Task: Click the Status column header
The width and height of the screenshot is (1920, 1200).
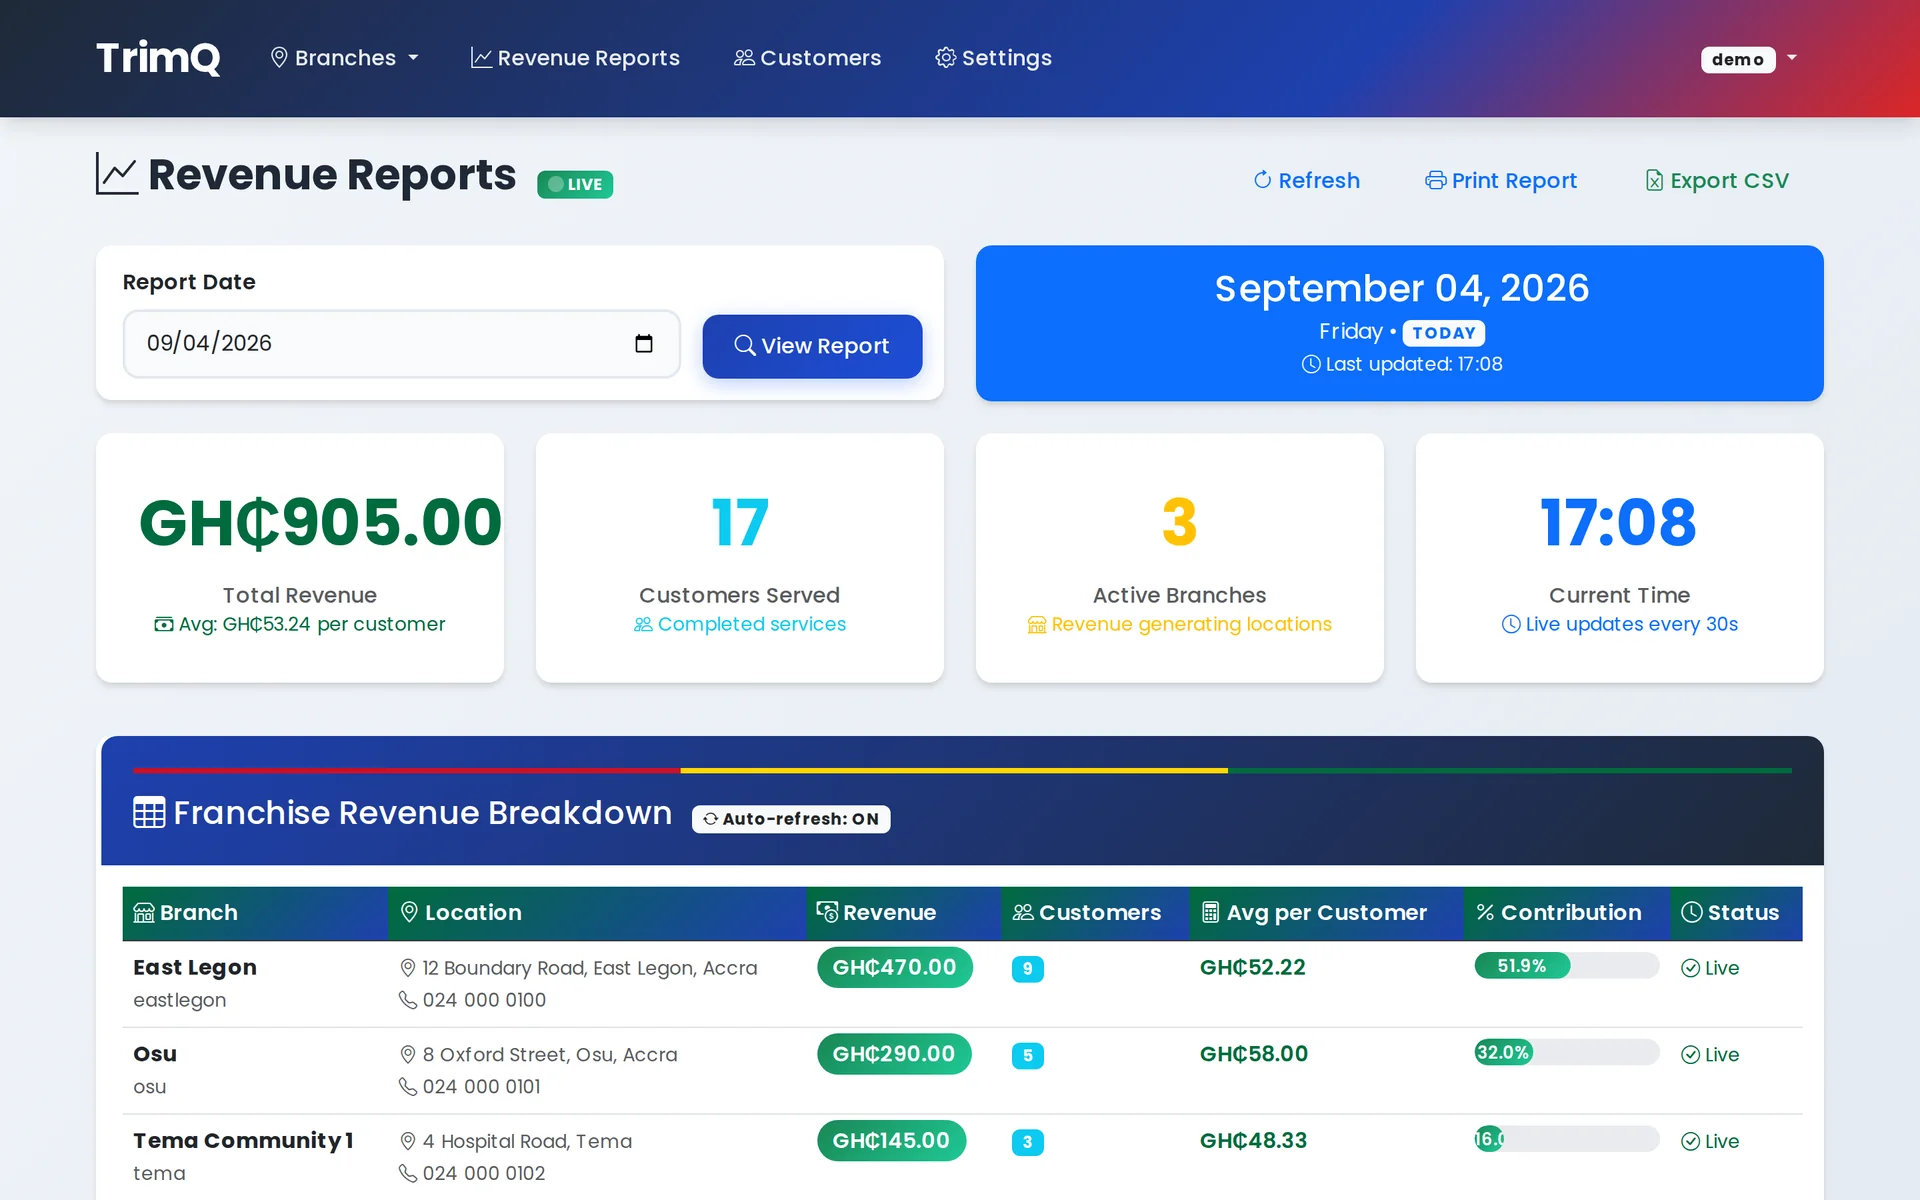Action: (x=1736, y=913)
